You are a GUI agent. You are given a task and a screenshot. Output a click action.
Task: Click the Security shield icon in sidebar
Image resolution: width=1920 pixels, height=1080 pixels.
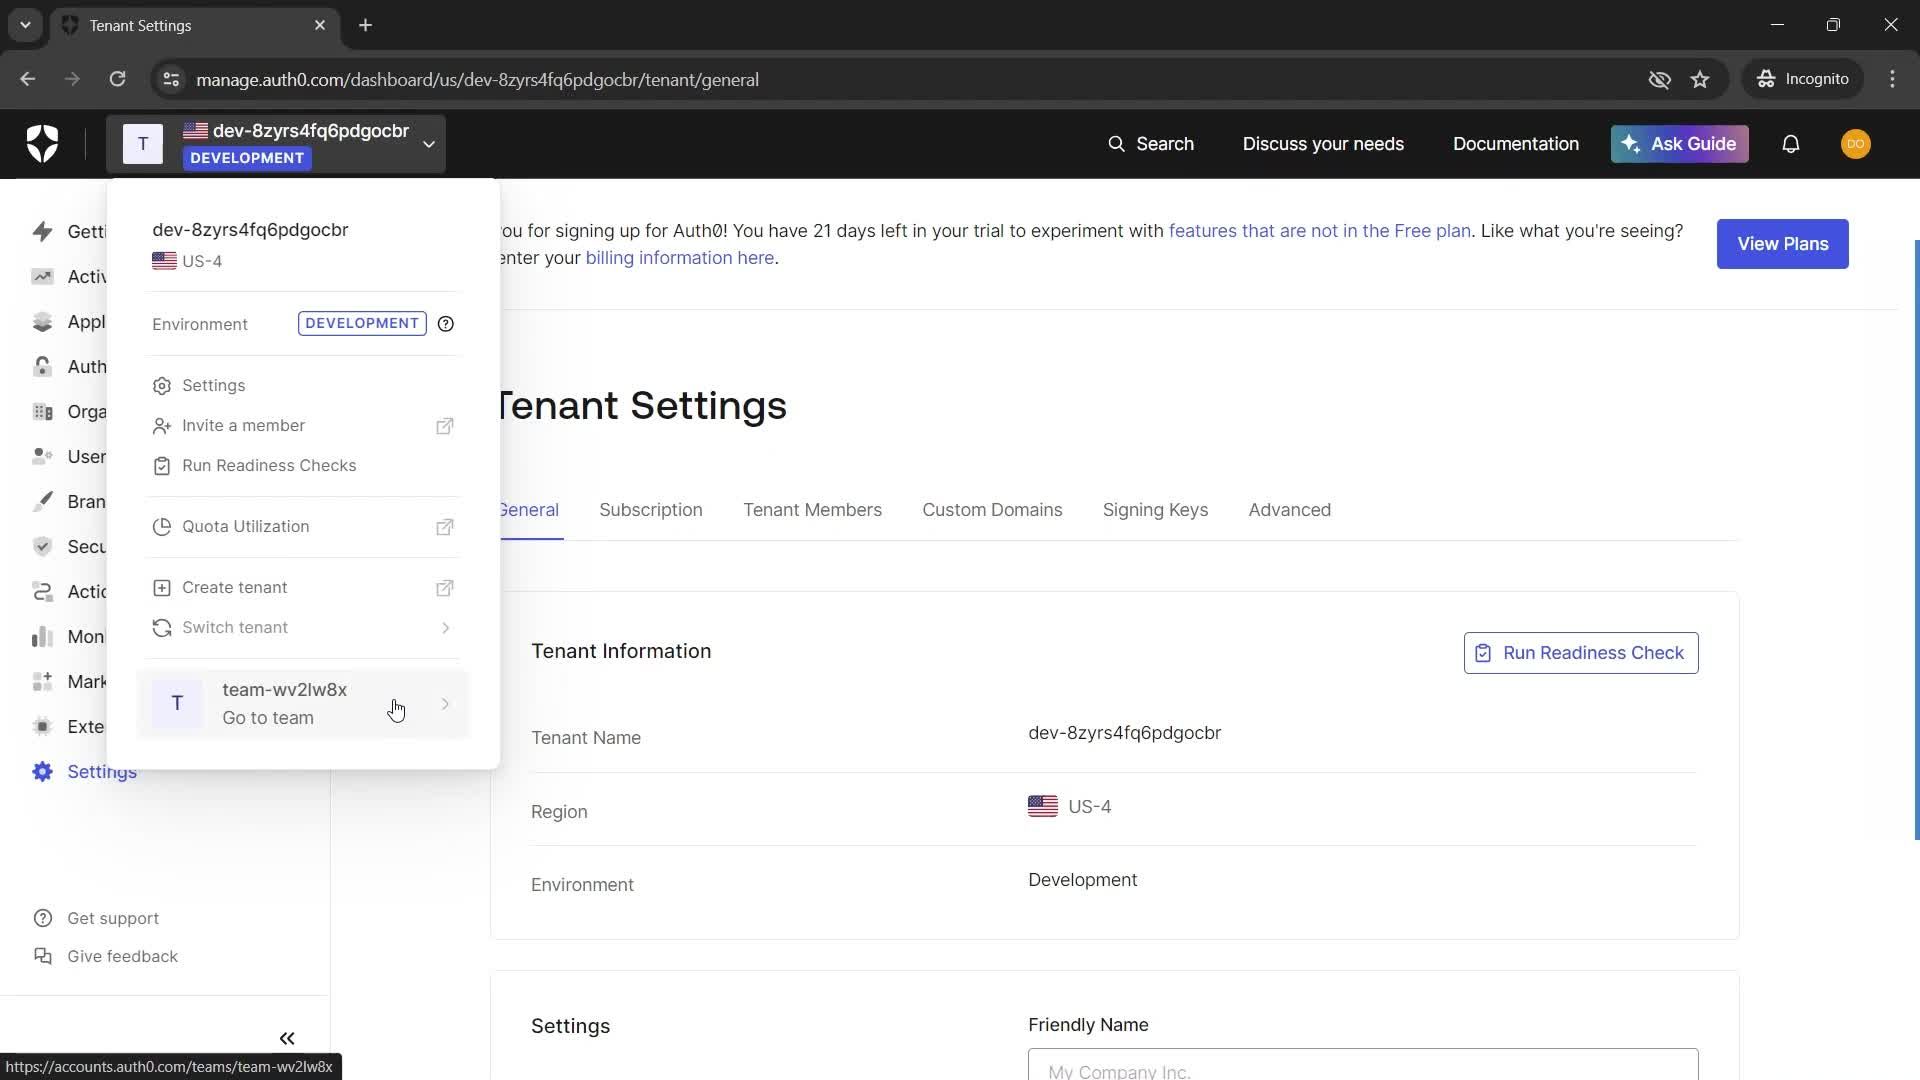click(42, 547)
